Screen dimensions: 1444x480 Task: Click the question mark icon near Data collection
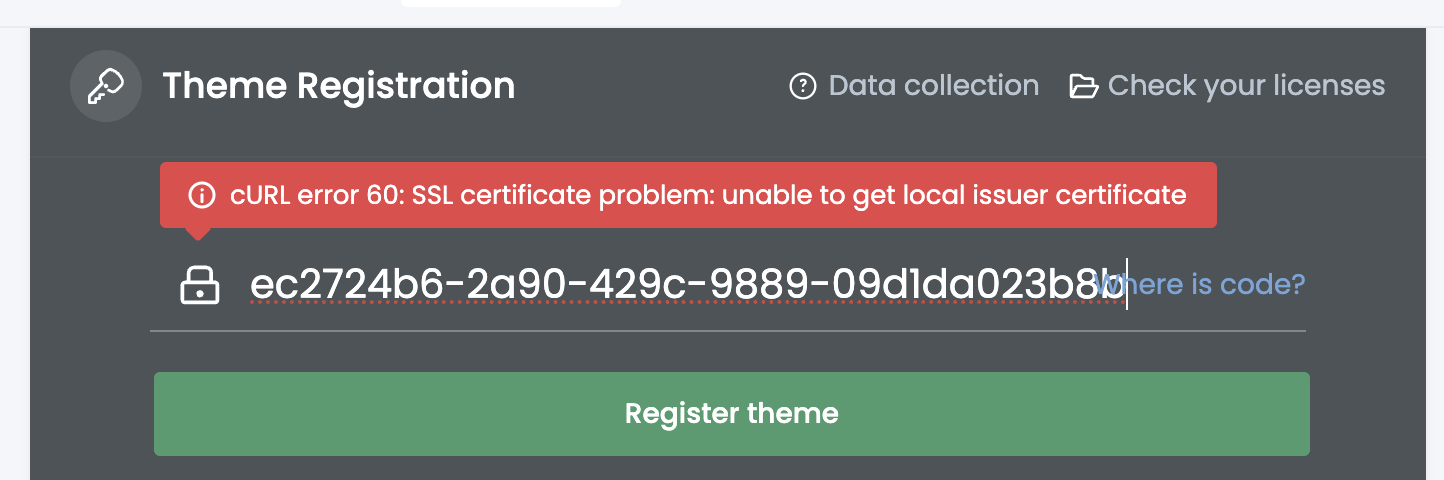803,86
